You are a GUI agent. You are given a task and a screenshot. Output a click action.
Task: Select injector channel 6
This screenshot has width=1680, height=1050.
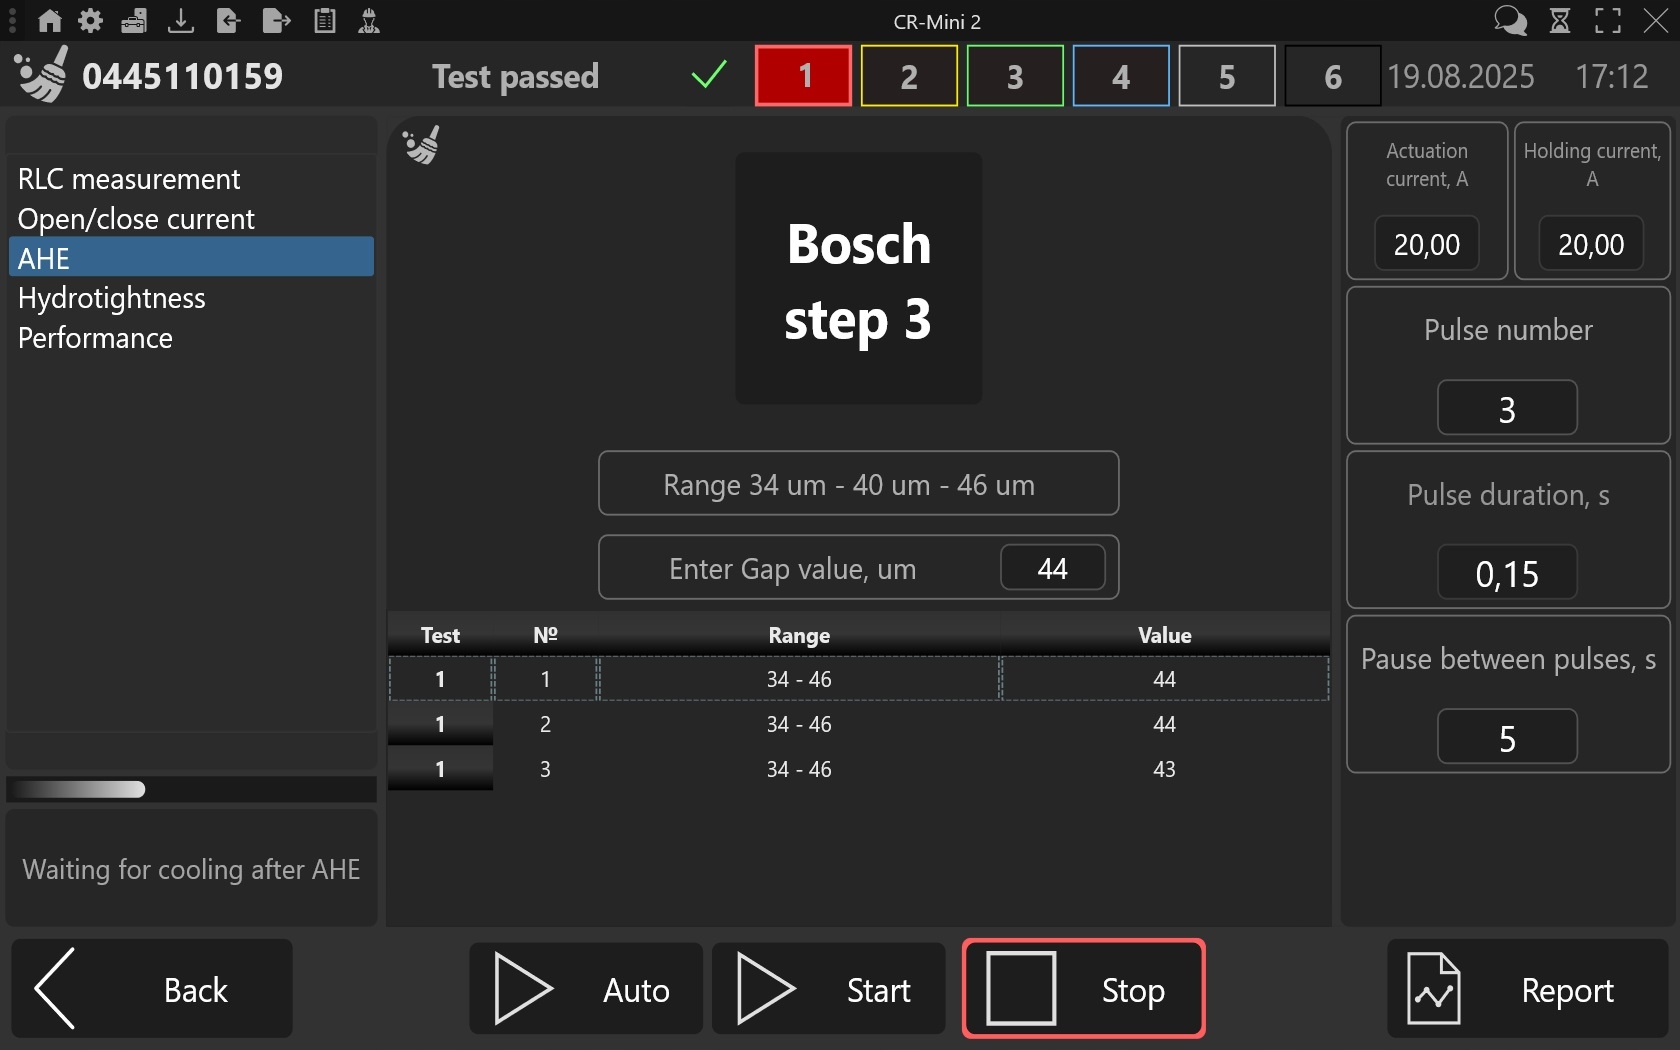[1333, 76]
